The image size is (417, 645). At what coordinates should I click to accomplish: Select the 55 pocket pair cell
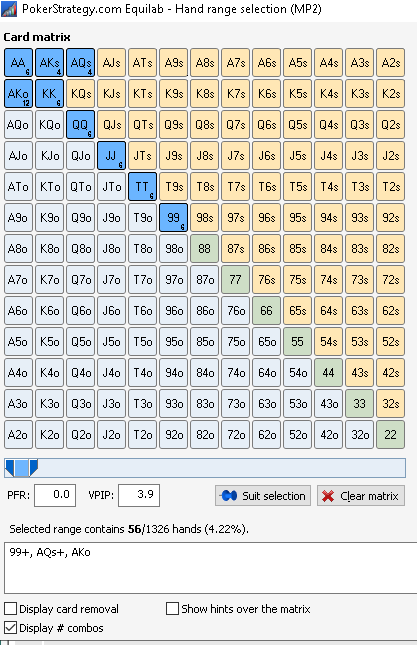(298, 341)
